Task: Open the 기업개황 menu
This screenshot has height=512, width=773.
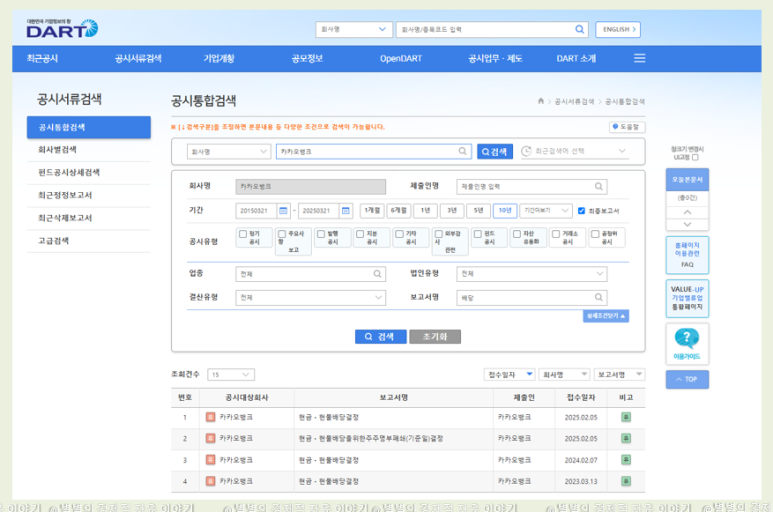Action: pos(219,58)
